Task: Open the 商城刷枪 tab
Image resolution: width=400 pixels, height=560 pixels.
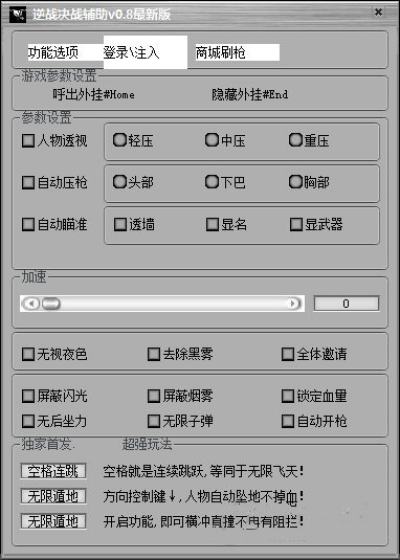Action: (237, 52)
